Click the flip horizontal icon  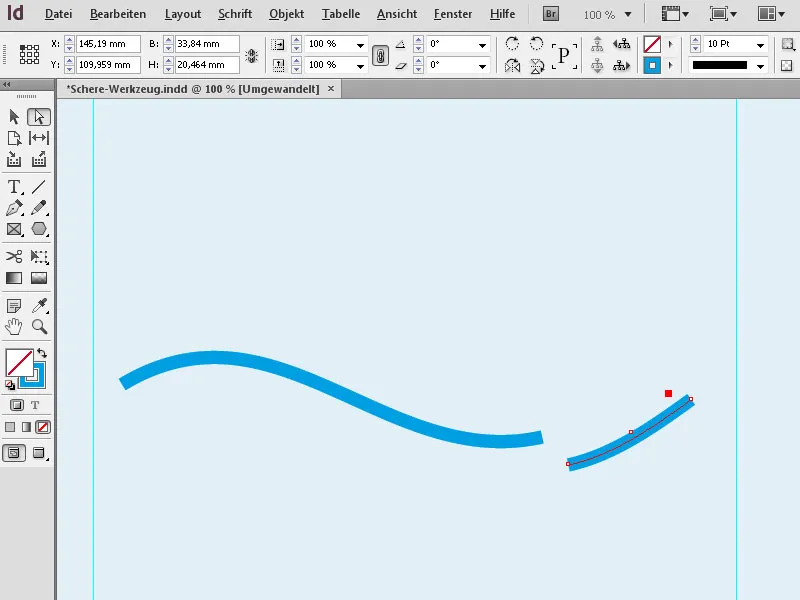click(x=512, y=66)
